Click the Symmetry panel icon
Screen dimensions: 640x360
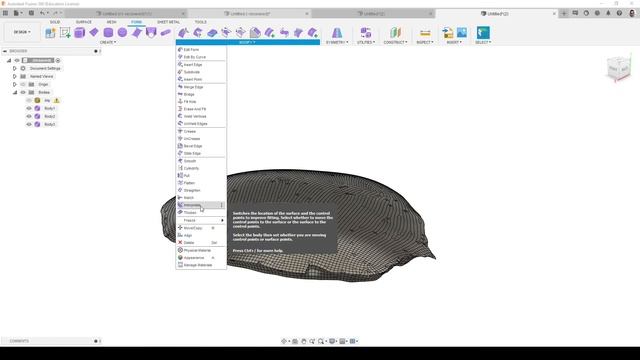click(337, 33)
